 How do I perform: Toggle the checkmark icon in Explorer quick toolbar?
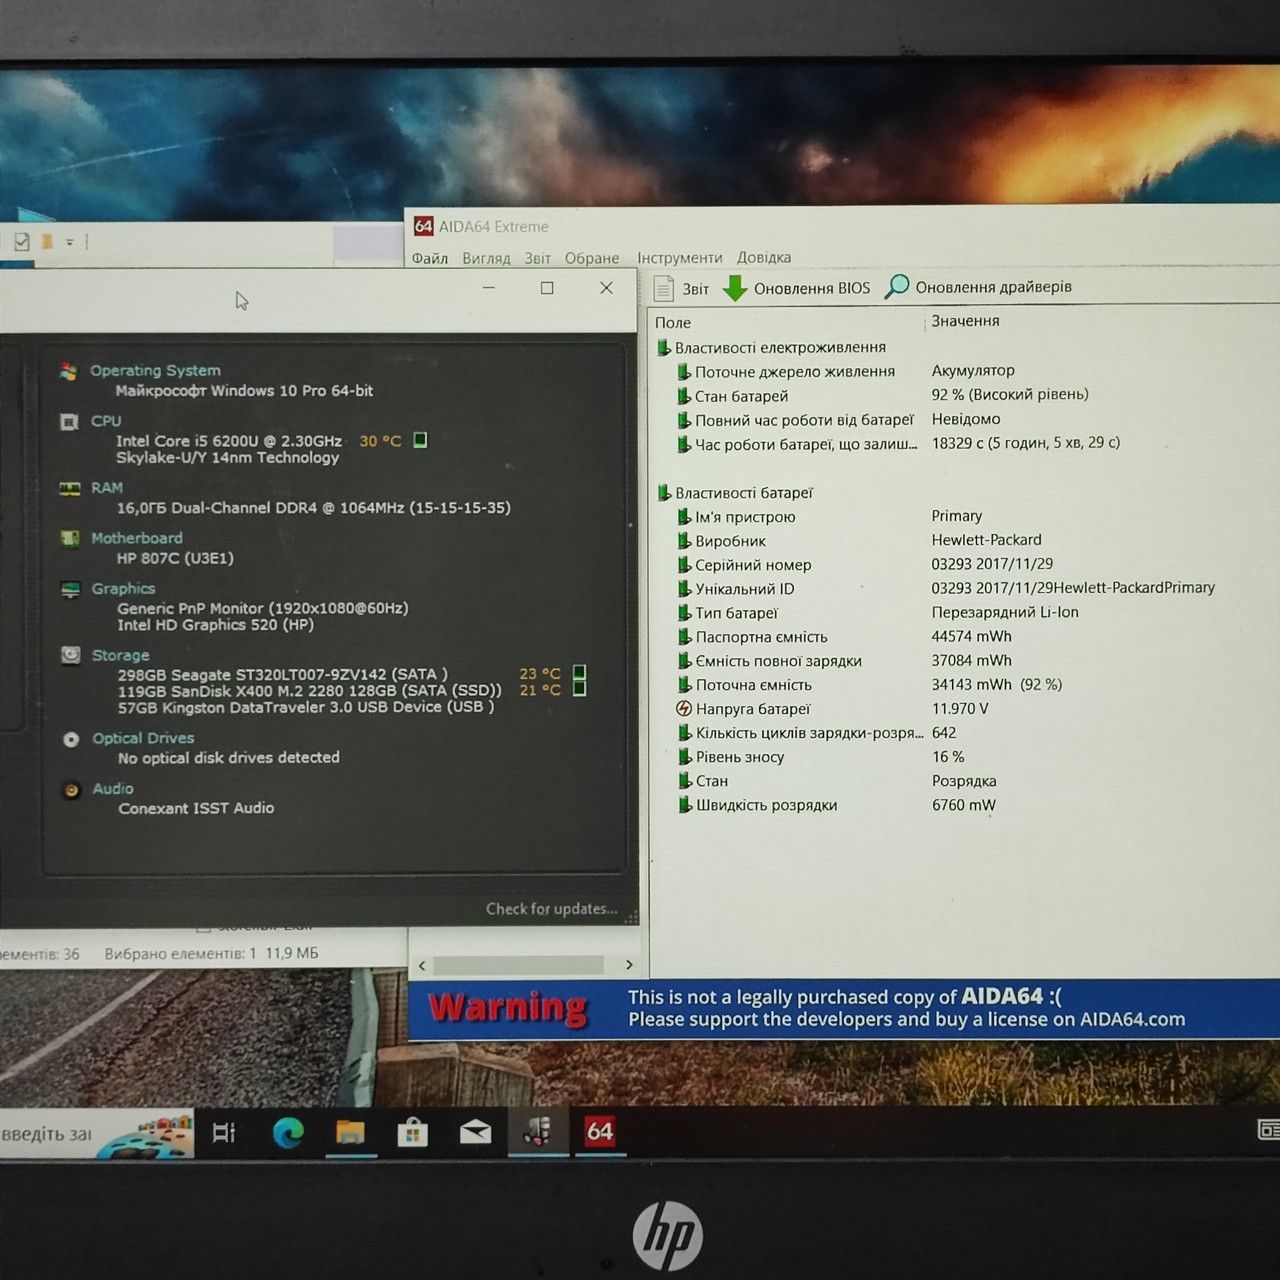[21, 241]
